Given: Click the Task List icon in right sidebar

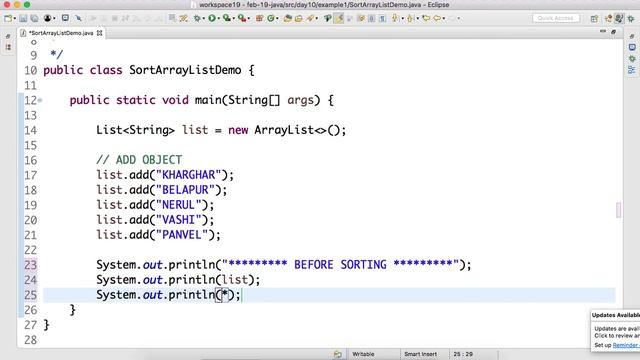Looking at the screenshot, I should [632, 47].
